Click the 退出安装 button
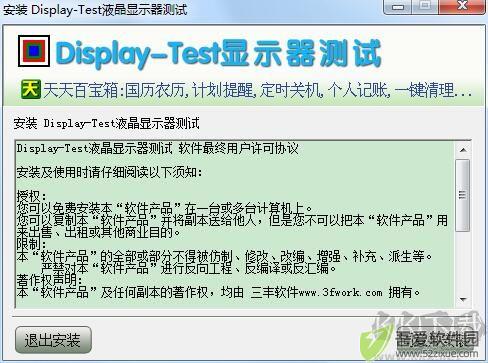The image size is (488, 363). coord(53,340)
